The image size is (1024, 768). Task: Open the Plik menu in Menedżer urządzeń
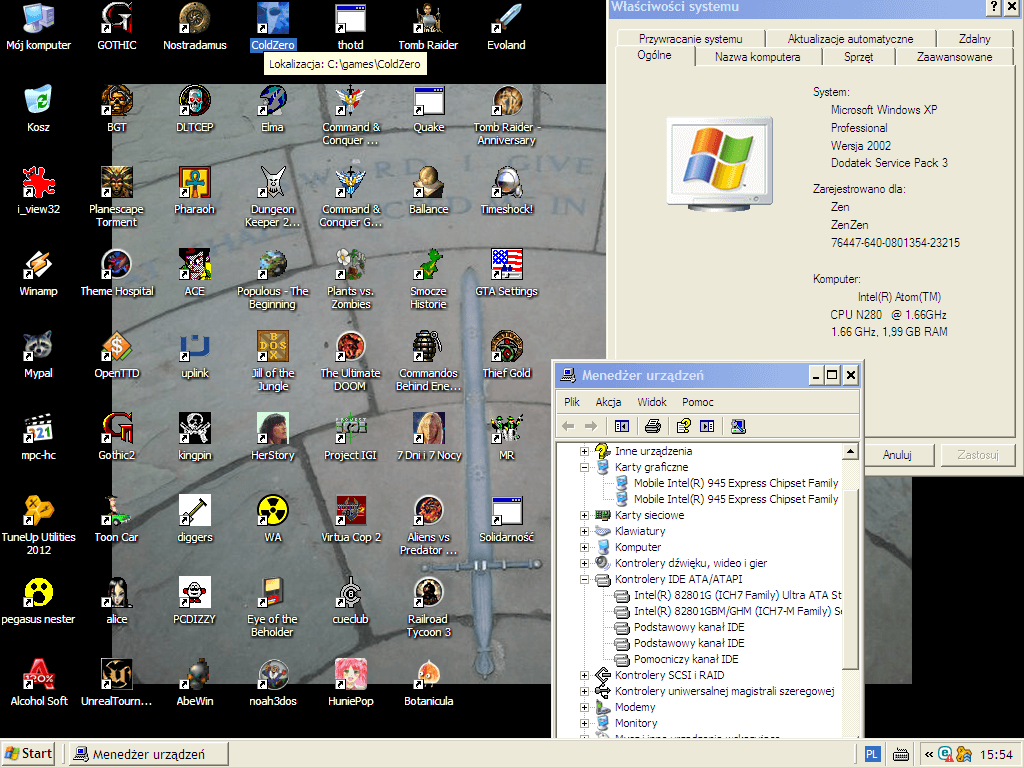572,402
